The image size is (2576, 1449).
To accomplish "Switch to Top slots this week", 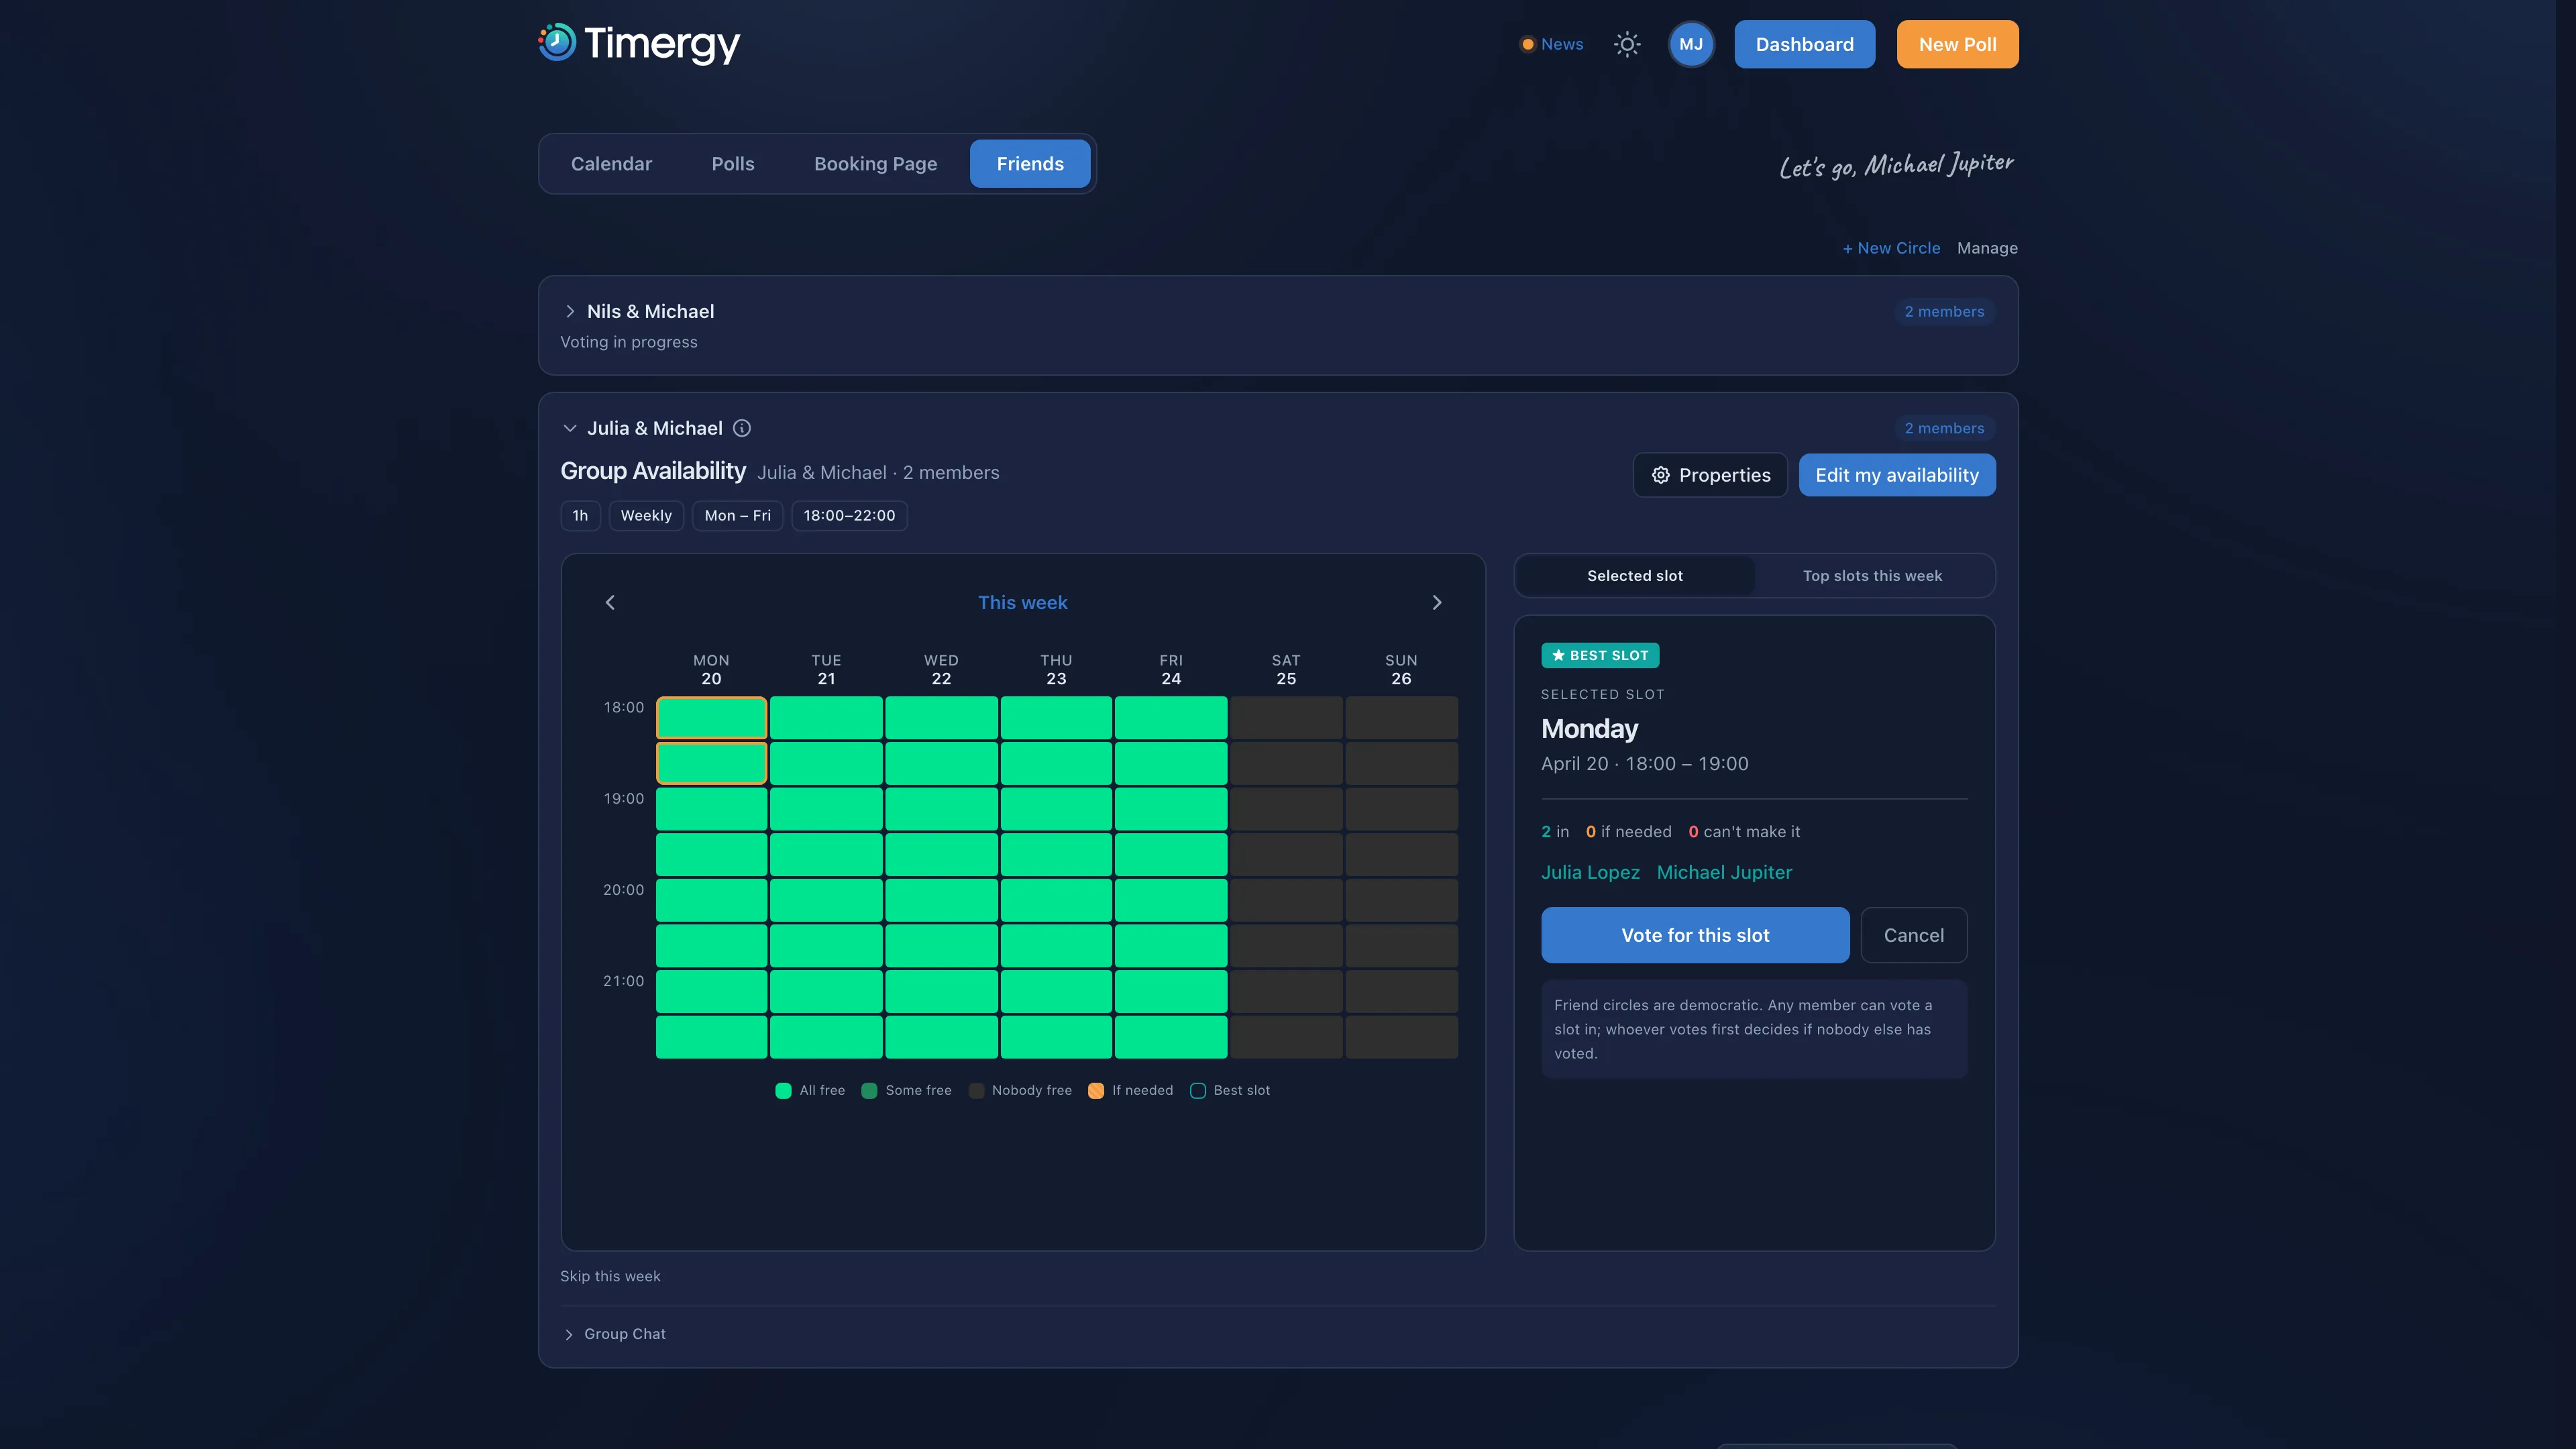I will pyautogui.click(x=1872, y=576).
